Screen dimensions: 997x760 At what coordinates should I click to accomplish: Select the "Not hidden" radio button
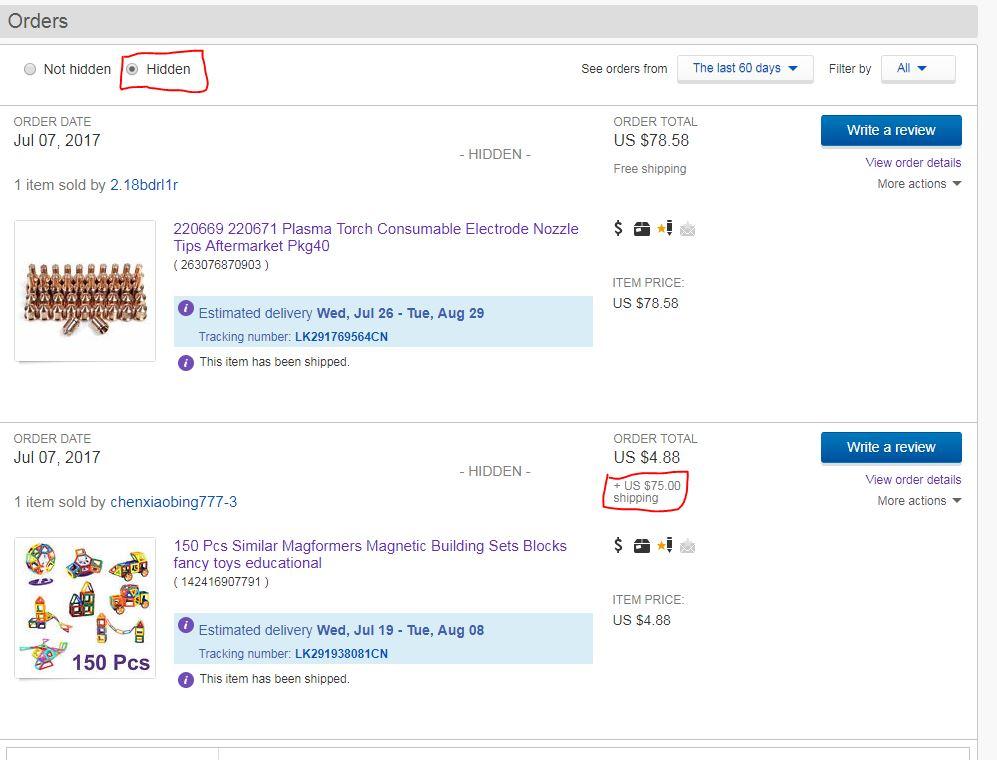pos(30,69)
